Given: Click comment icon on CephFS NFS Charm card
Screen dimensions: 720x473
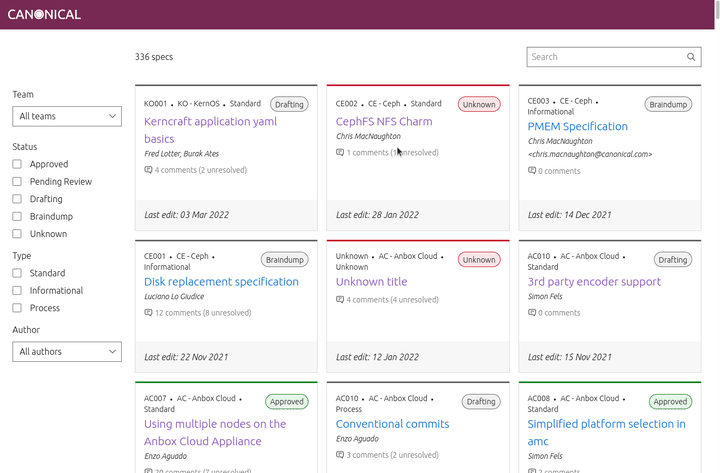Looking at the screenshot, I should (x=340, y=152).
